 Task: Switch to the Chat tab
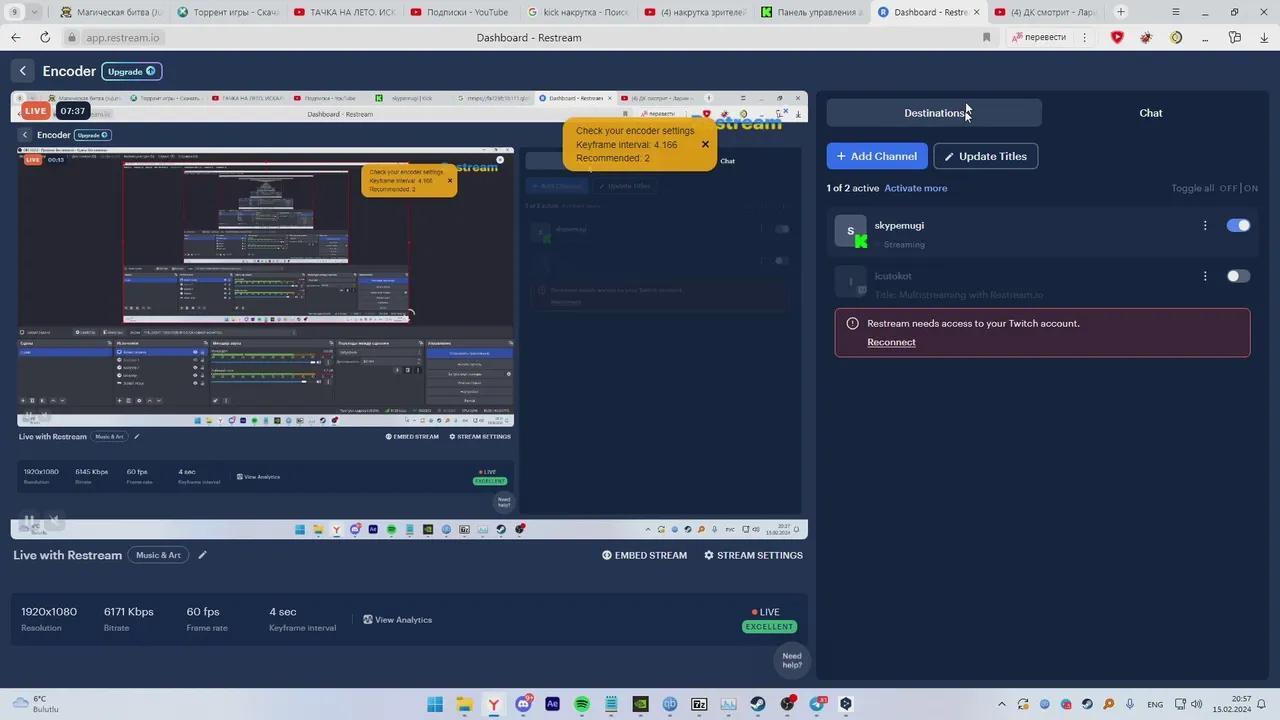click(1150, 113)
